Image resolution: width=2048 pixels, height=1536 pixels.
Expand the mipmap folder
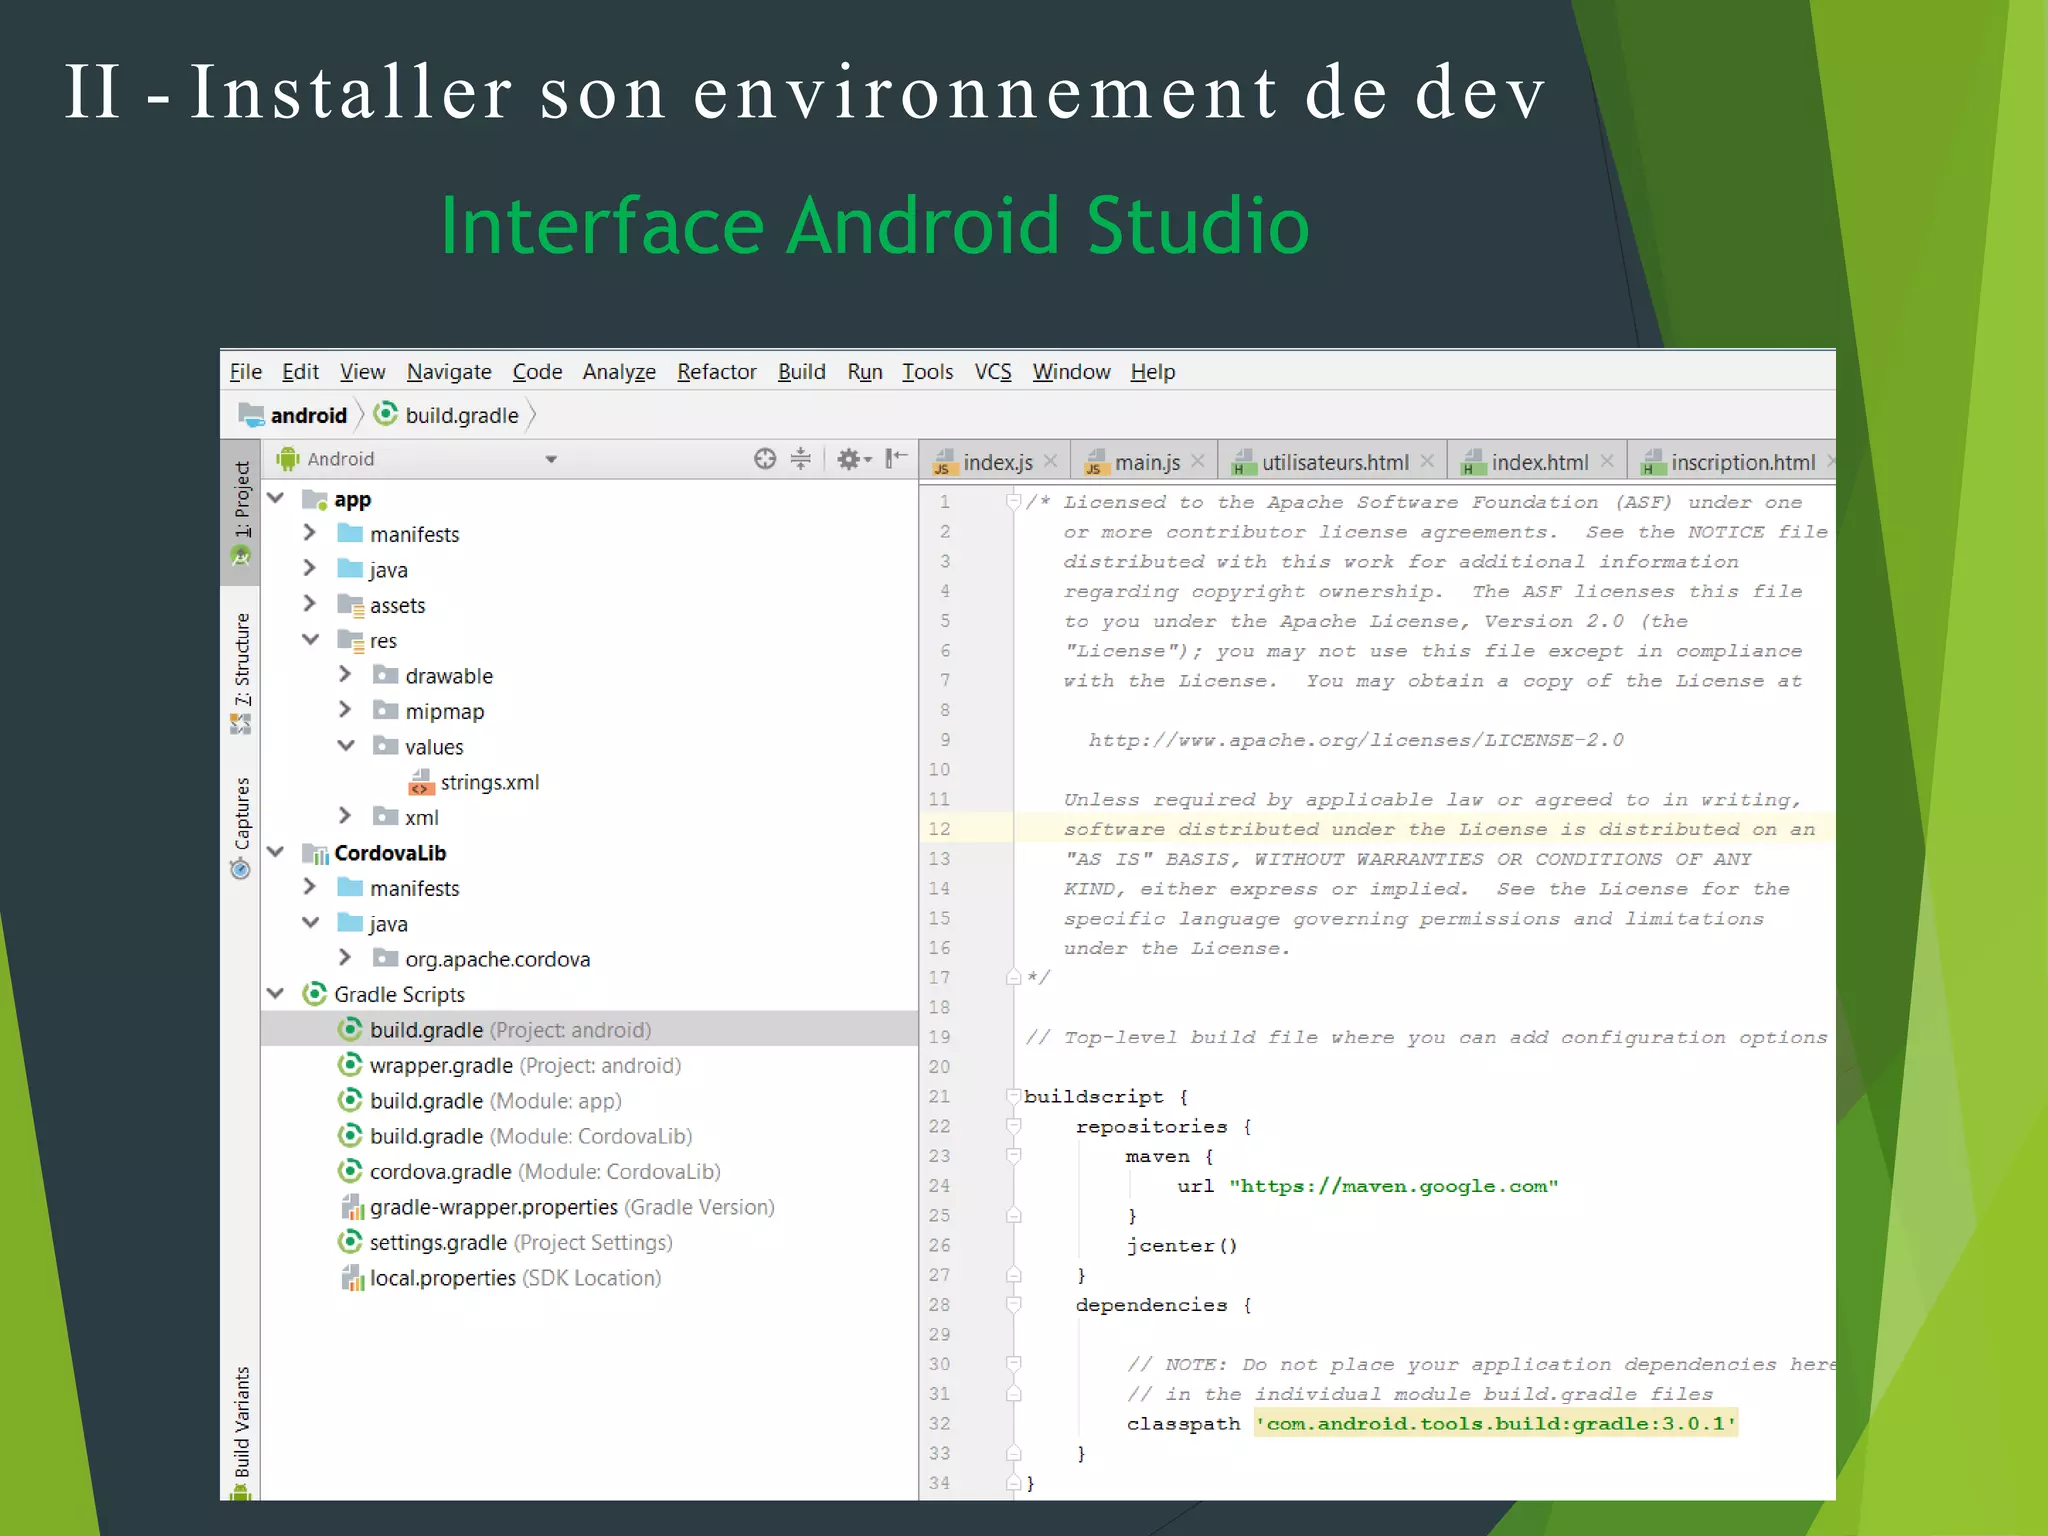tap(345, 709)
